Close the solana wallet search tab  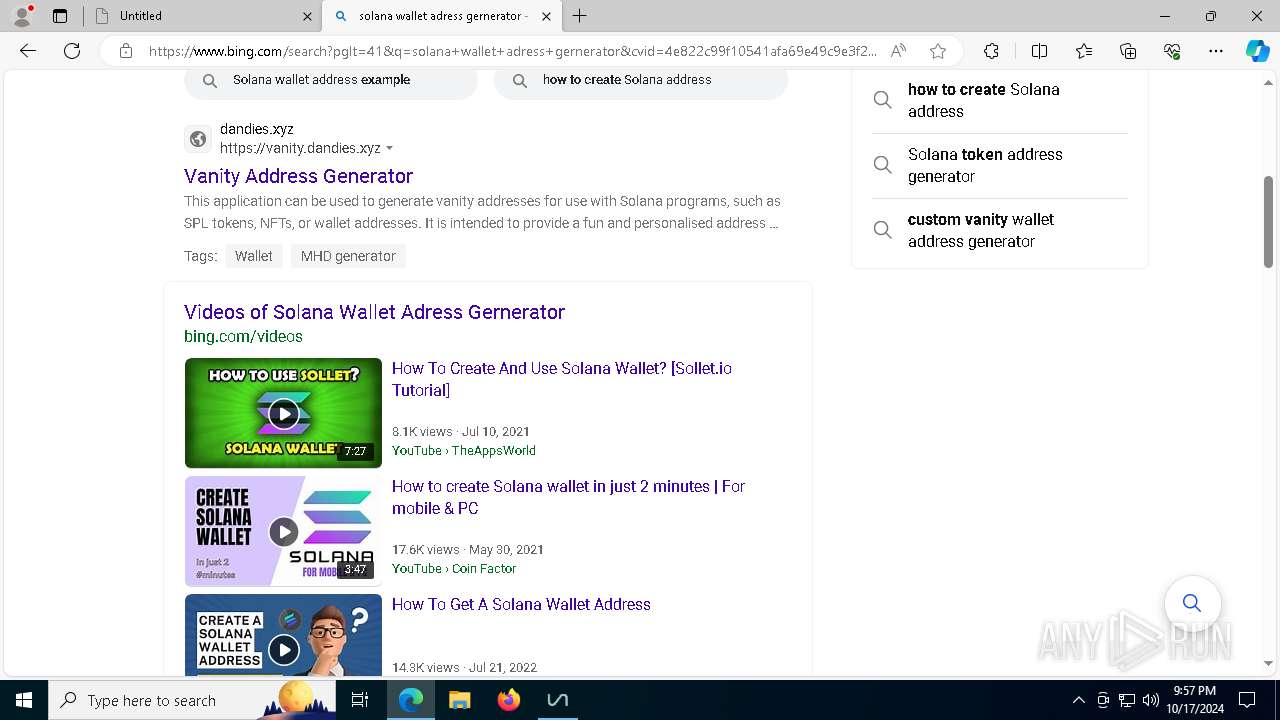click(546, 16)
